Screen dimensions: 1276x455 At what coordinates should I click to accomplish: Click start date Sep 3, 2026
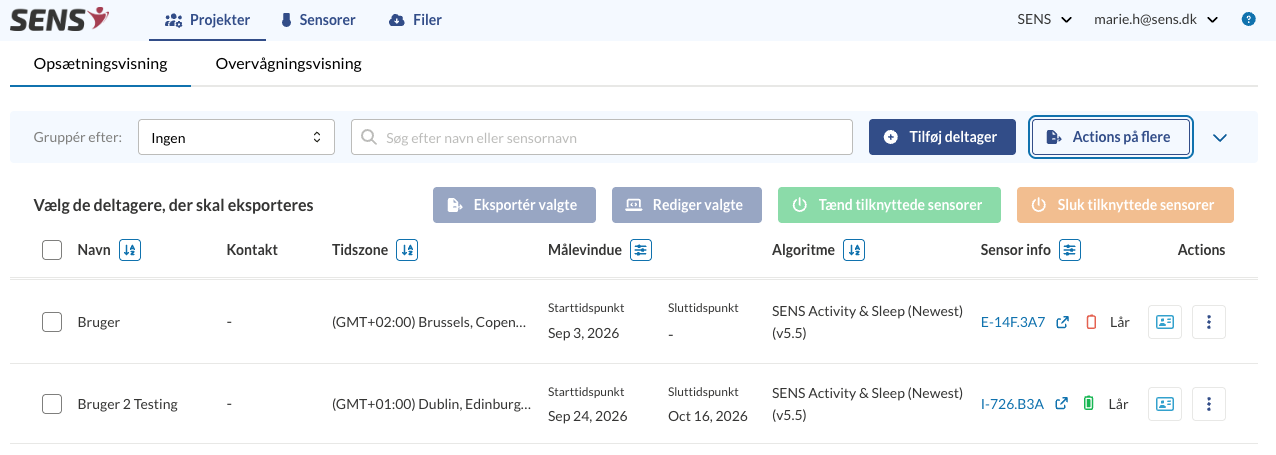coord(584,333)
